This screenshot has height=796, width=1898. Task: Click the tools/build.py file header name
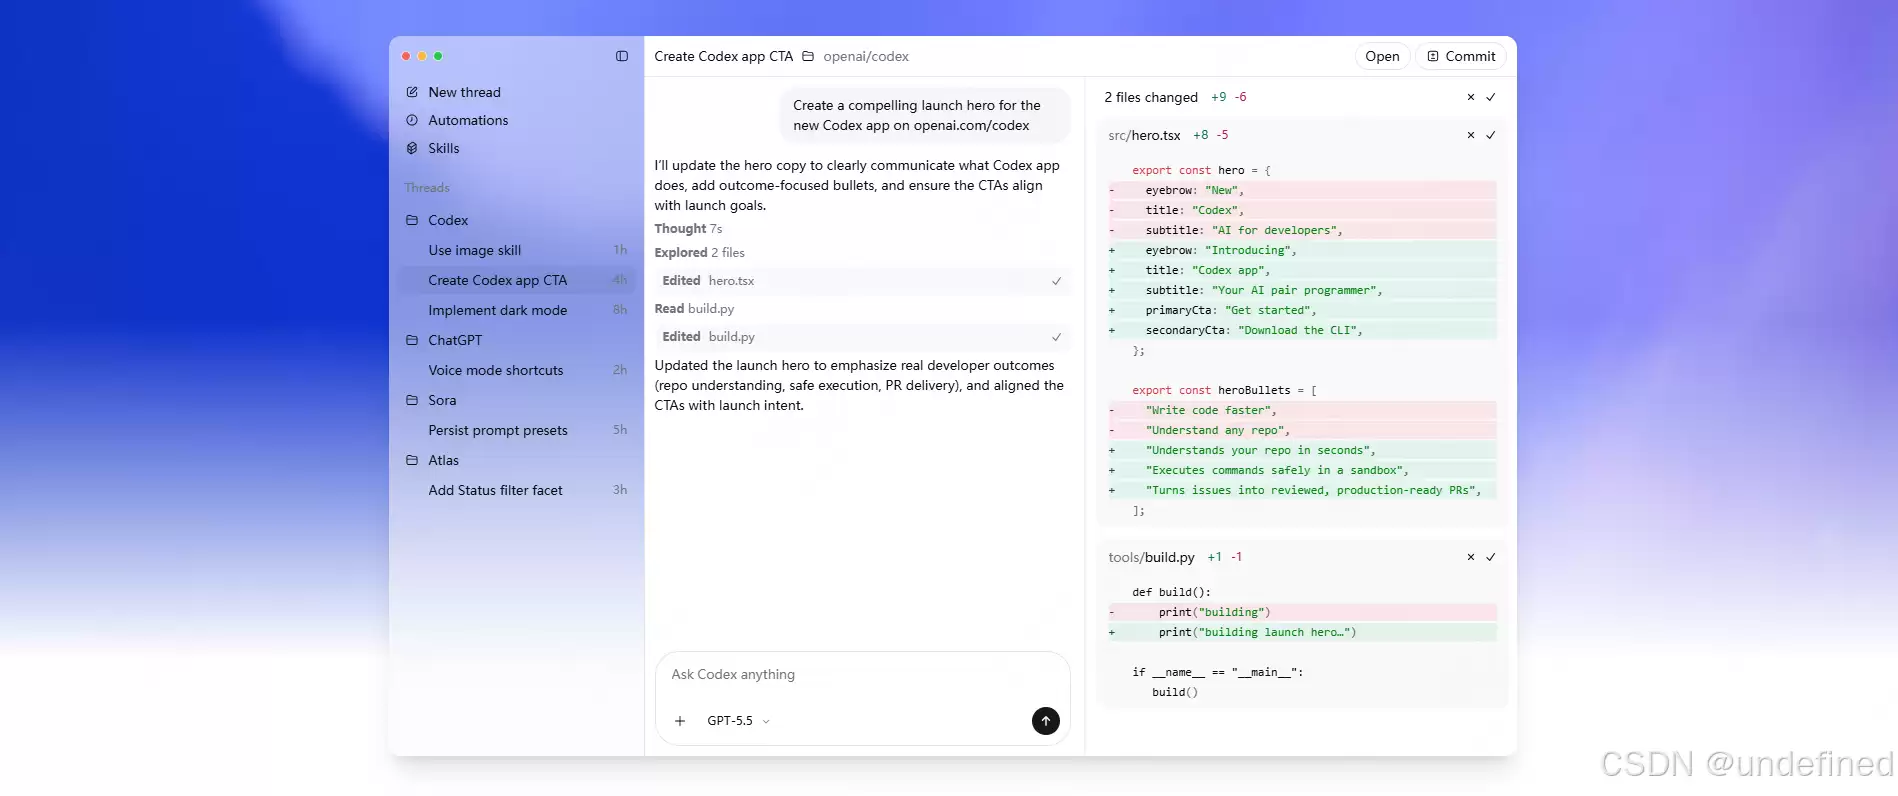coord(1151,557)
